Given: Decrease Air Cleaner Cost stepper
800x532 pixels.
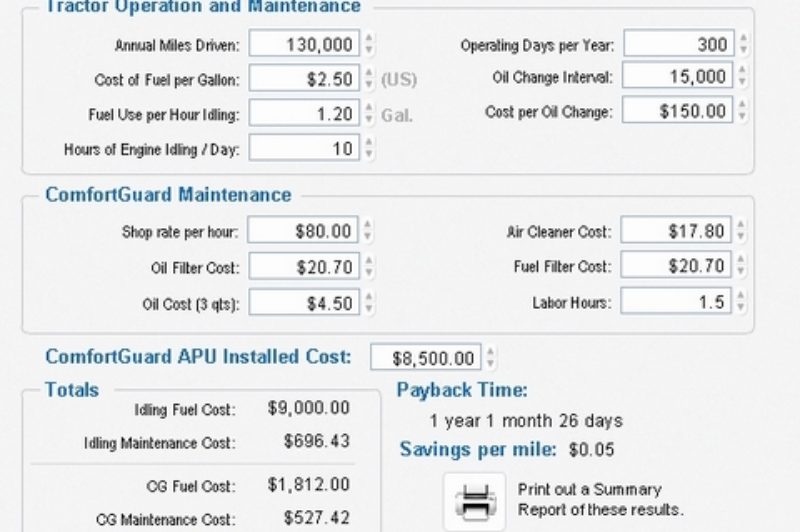Looking at the screenshot, I should [x=741, y=237].
